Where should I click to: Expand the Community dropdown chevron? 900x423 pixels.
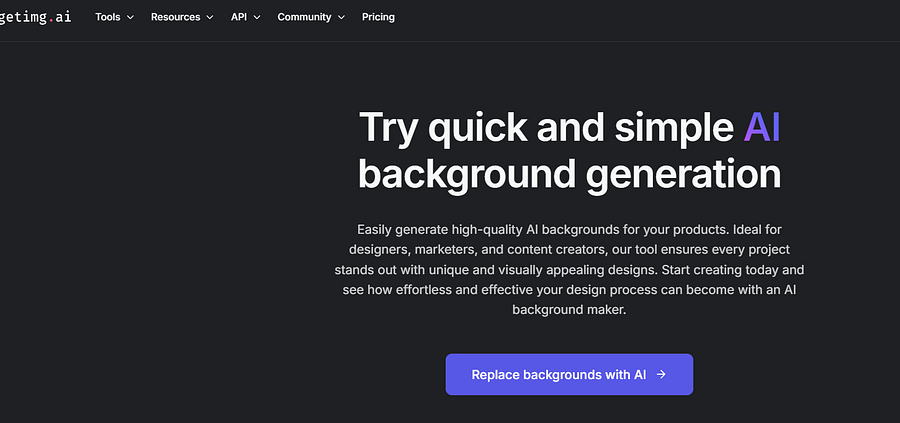[341, 17]
